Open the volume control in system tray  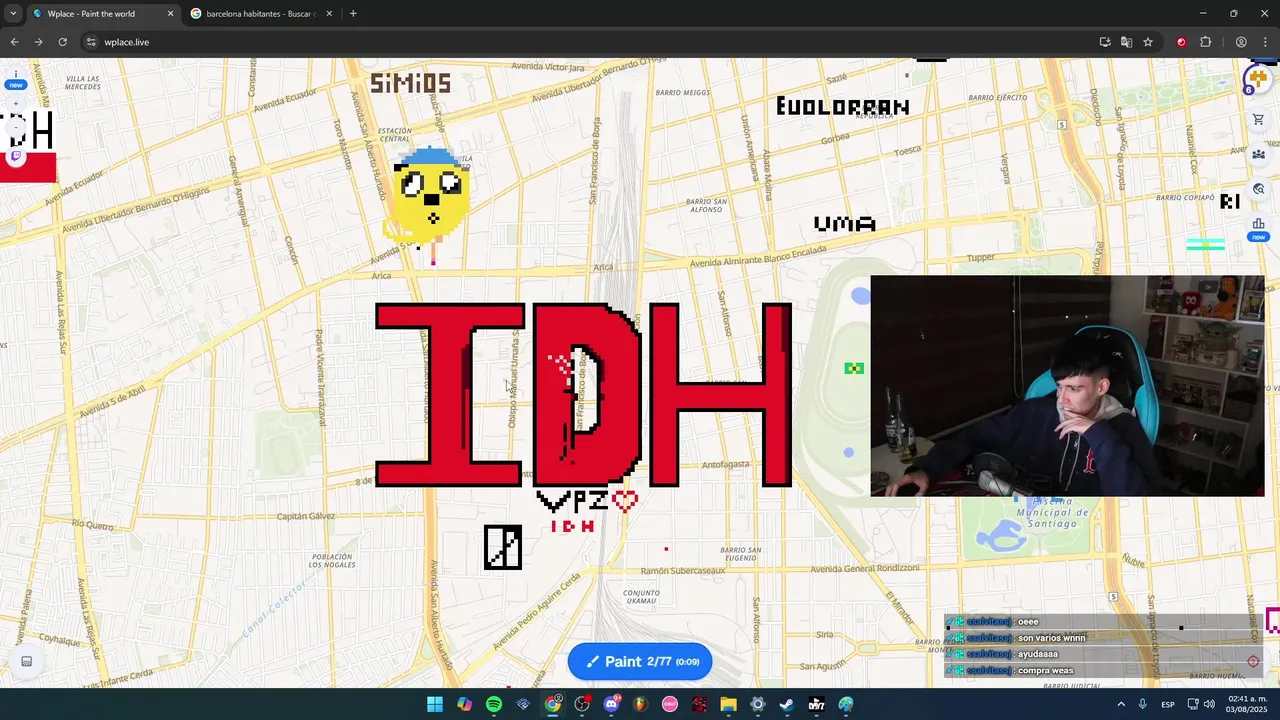pyautogui.click(x=1209, y=704)
